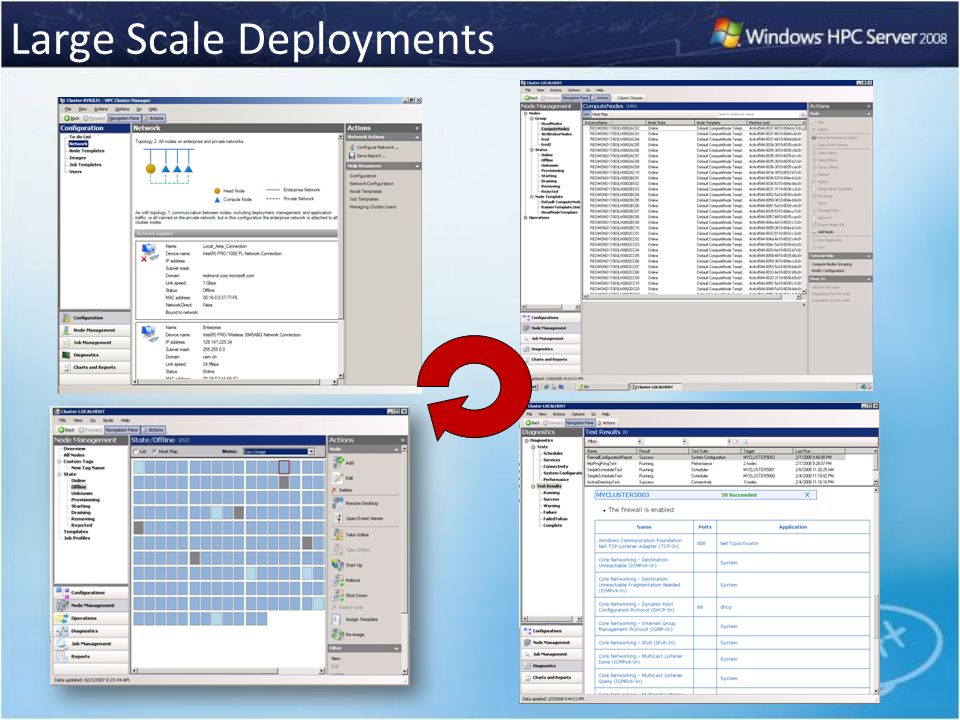Open Node menu in heat map window
Image resolution: width=960 pixels, height=720 pixels.
108,421
